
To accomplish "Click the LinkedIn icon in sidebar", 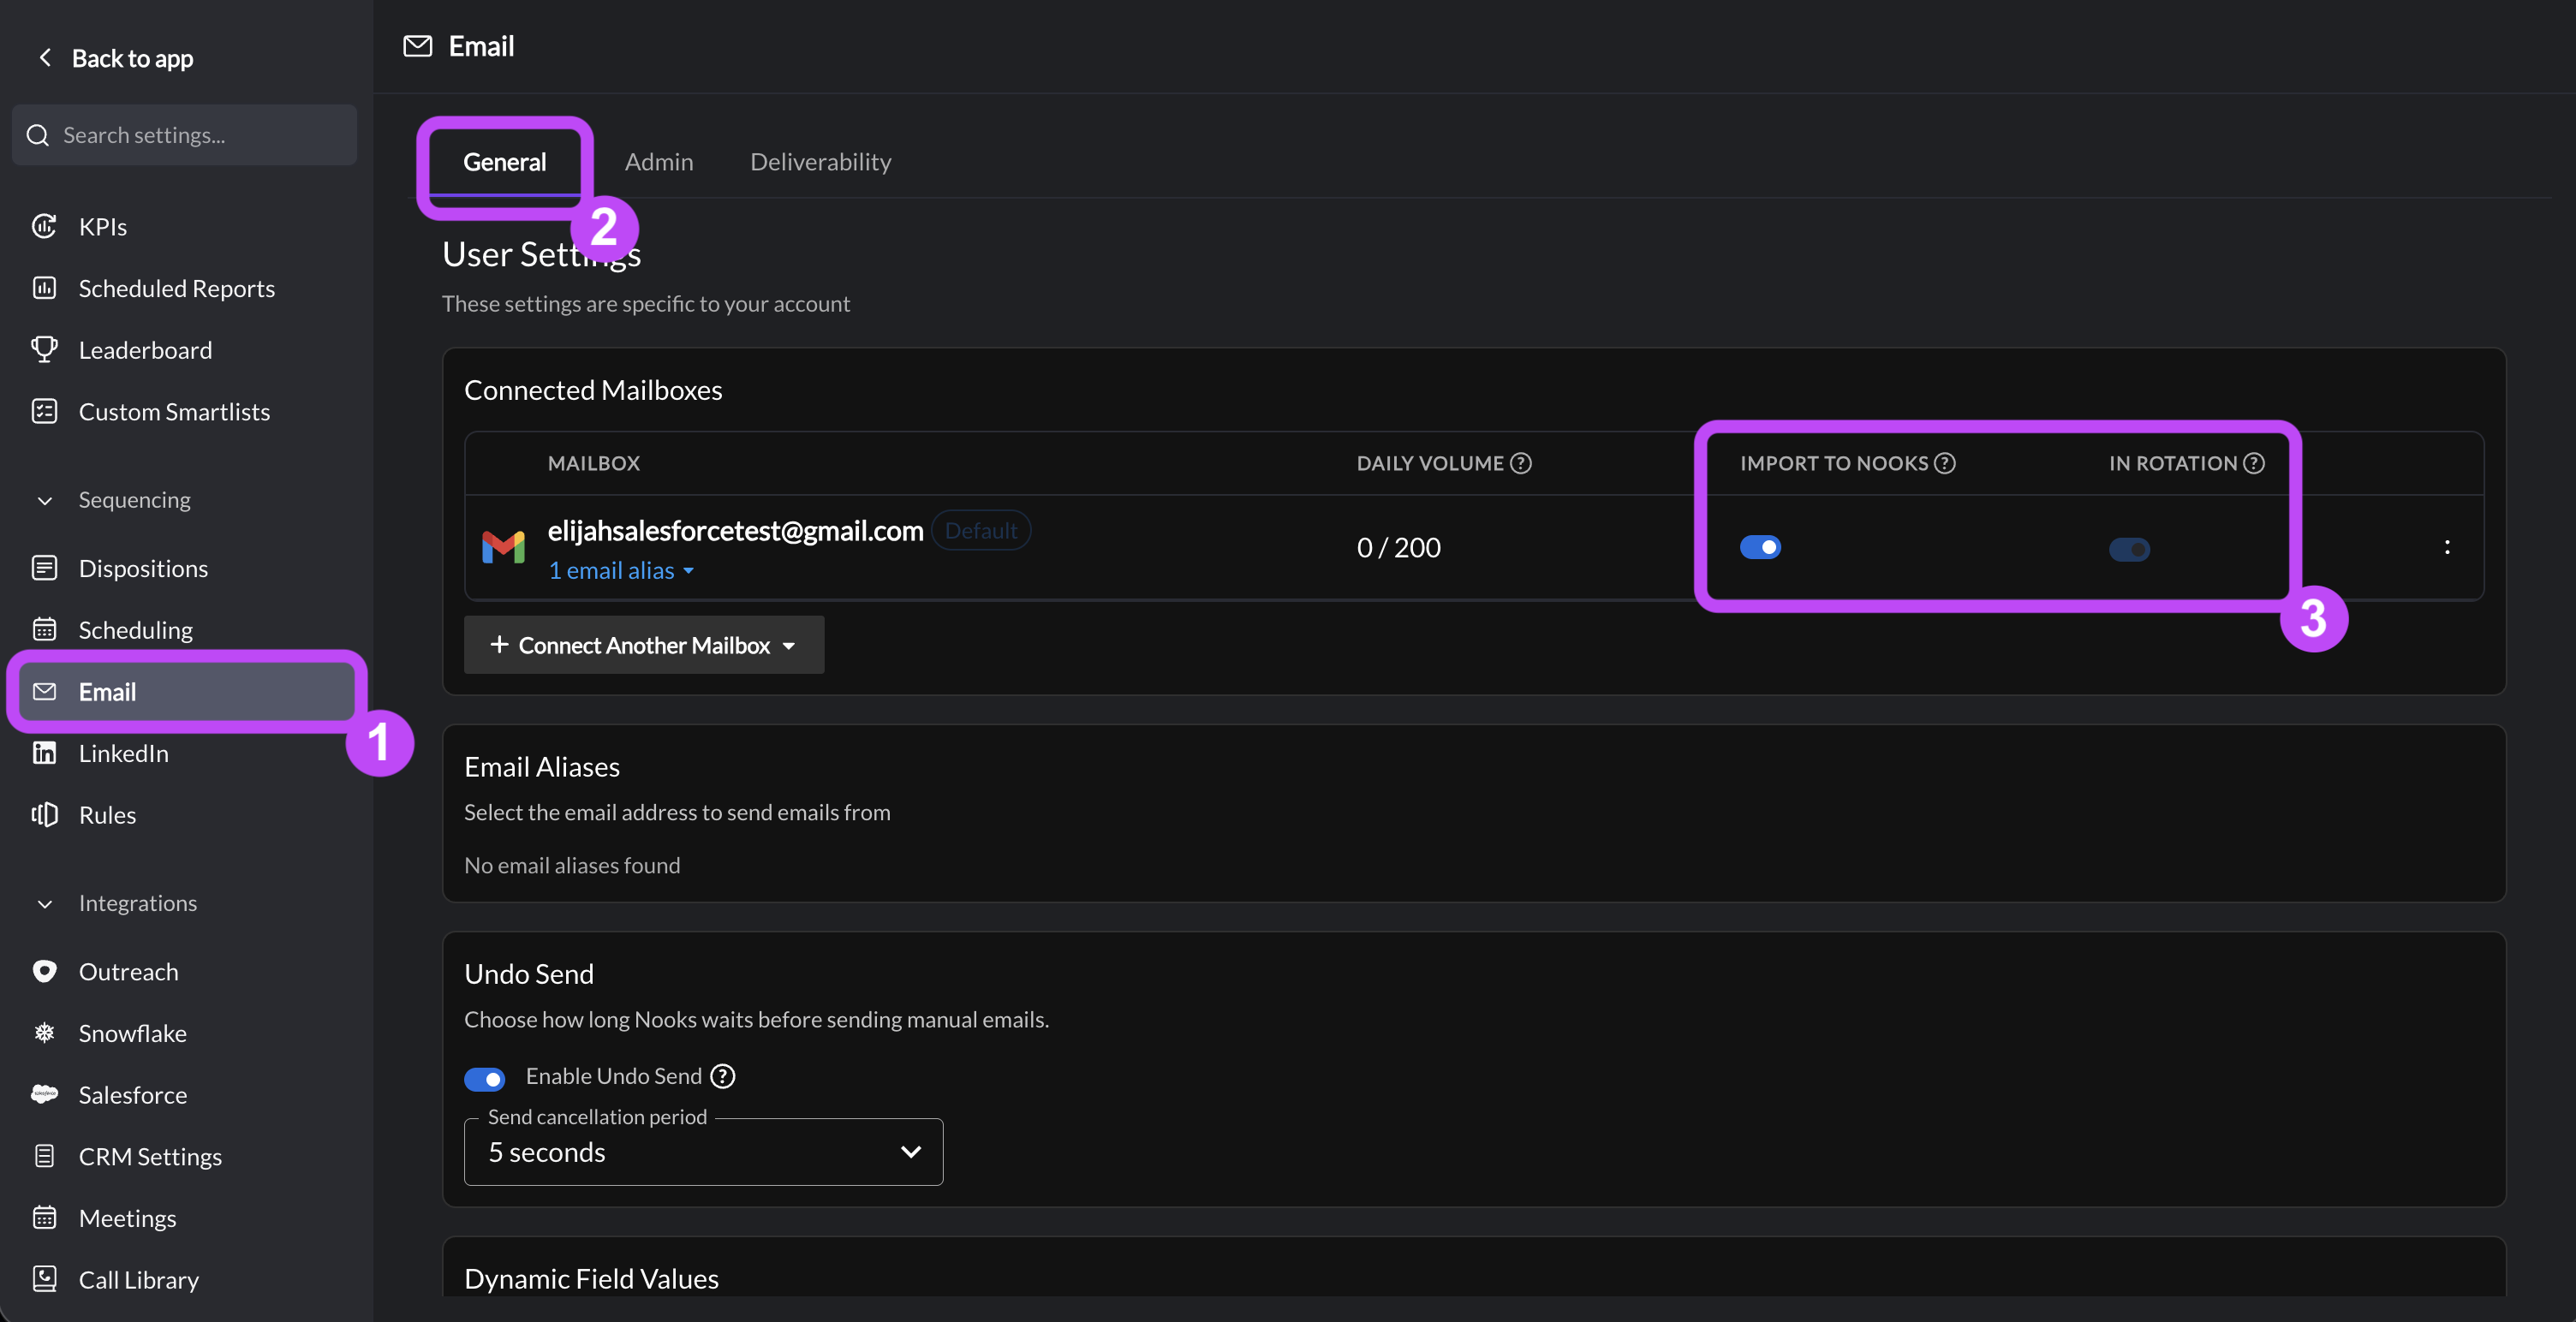I will (44, 753).
